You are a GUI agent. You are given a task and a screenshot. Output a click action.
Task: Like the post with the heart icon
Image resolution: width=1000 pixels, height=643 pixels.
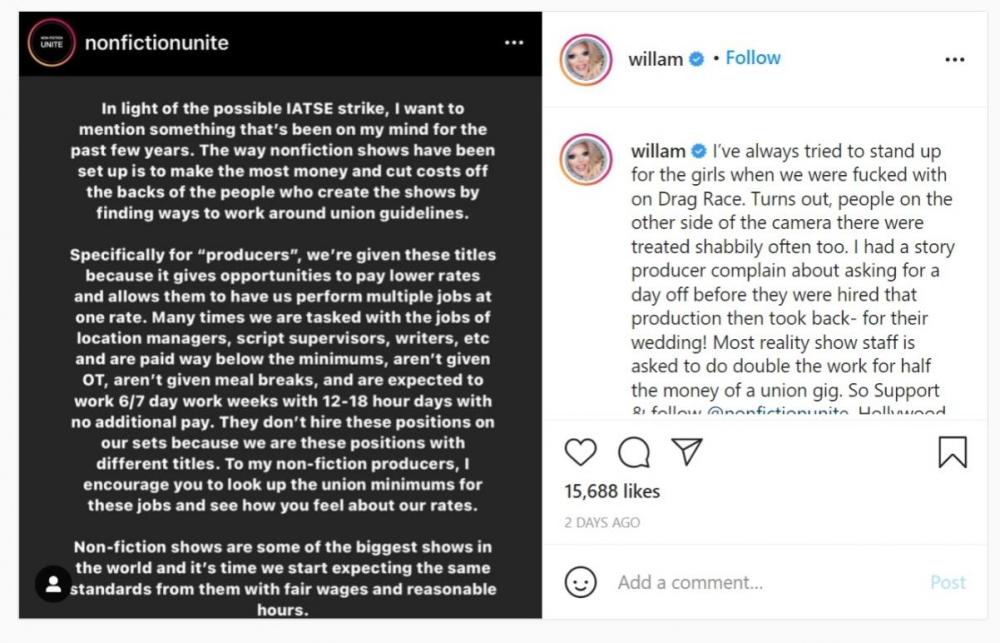581,453
